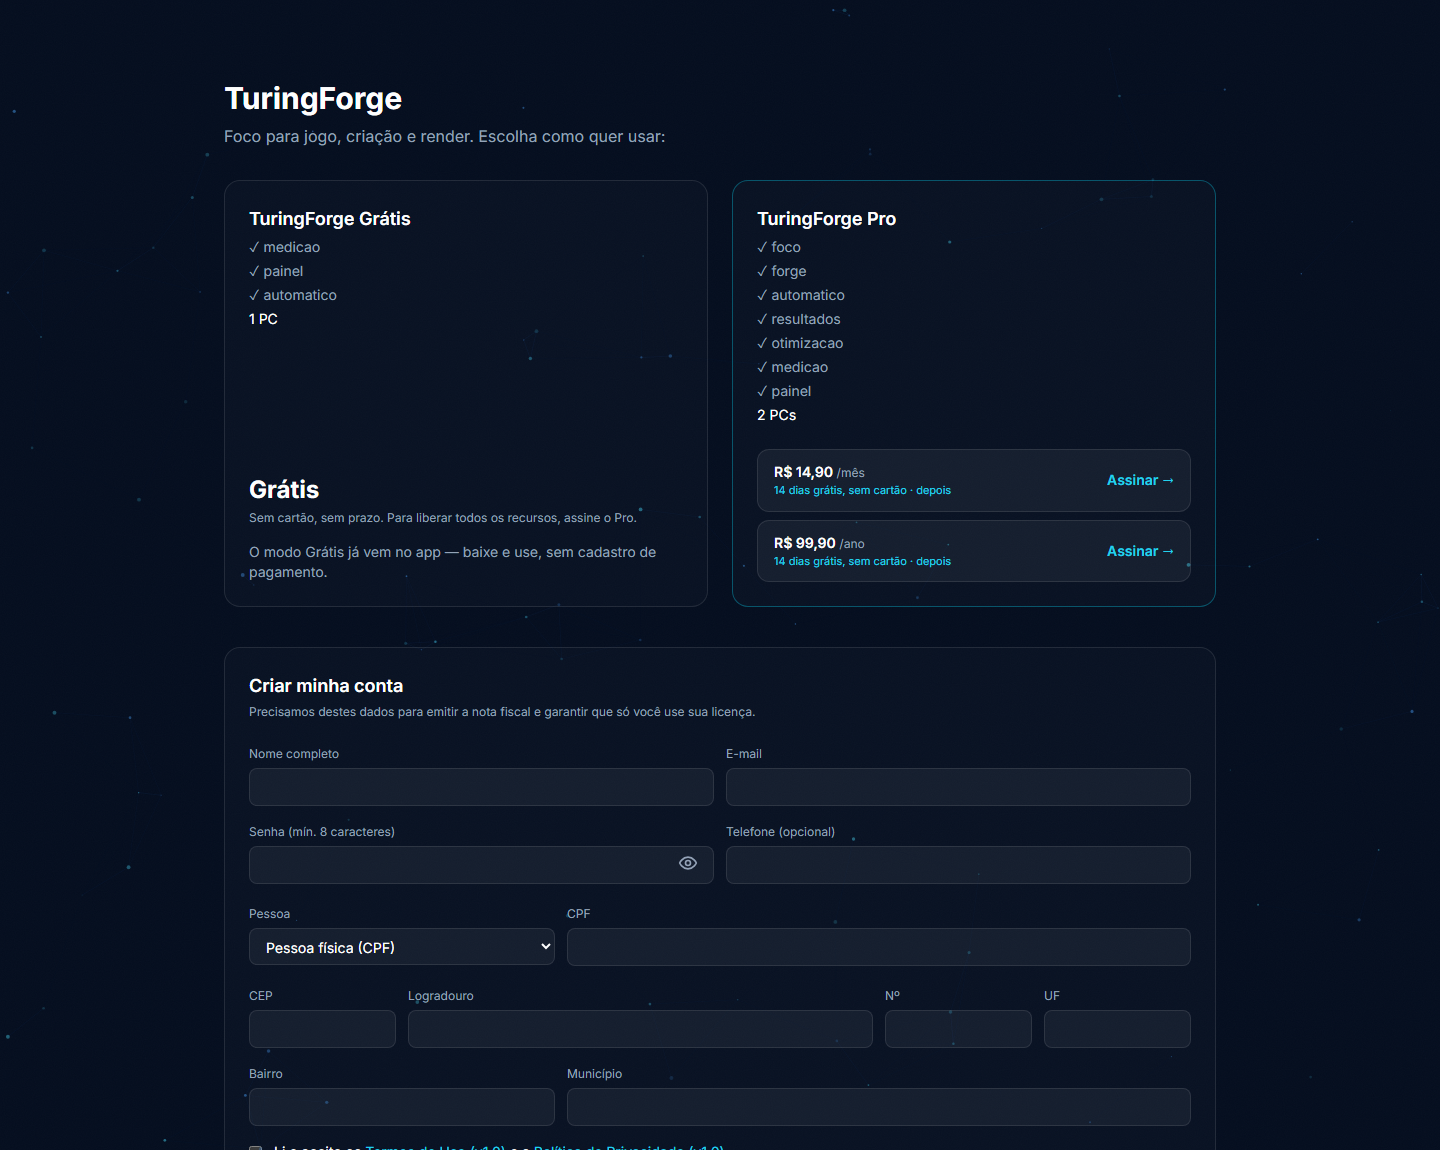This screenshot has width=1440, height=1150.
Task: Click the '2 PCs' text
Action: (776, 415)
